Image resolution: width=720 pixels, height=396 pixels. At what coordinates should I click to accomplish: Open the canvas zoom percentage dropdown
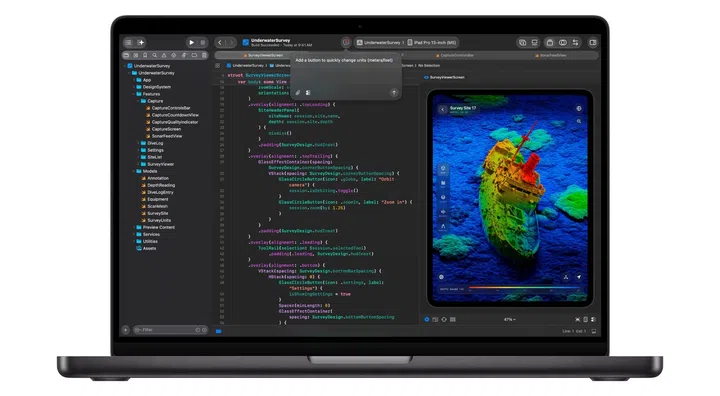[509, 319]
